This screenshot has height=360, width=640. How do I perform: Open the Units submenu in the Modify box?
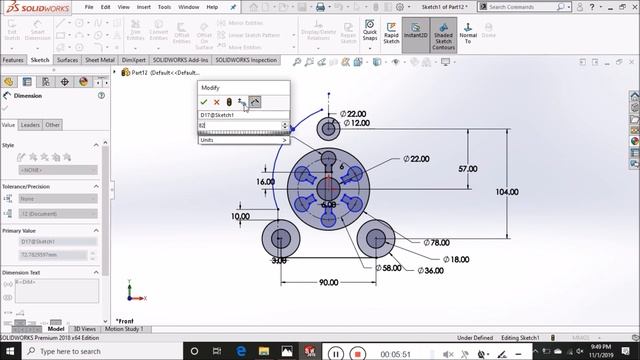(244, 140)
